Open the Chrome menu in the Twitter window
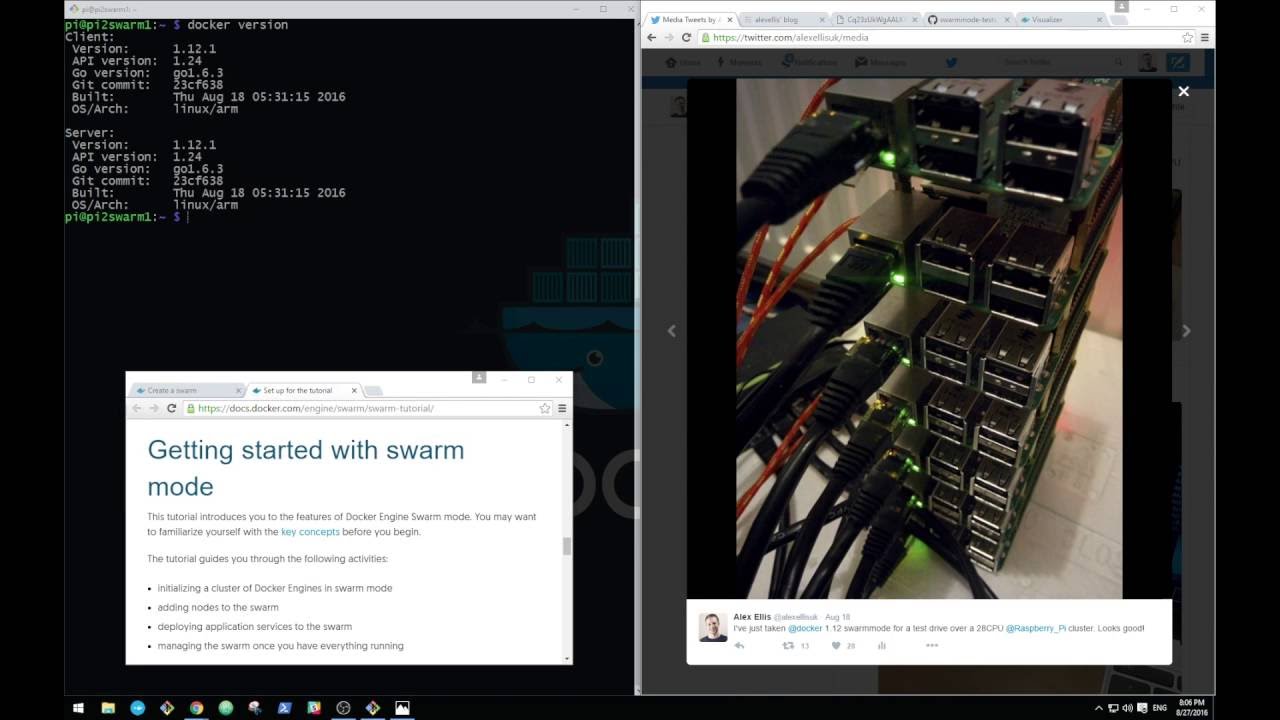 coord(1205,37)
